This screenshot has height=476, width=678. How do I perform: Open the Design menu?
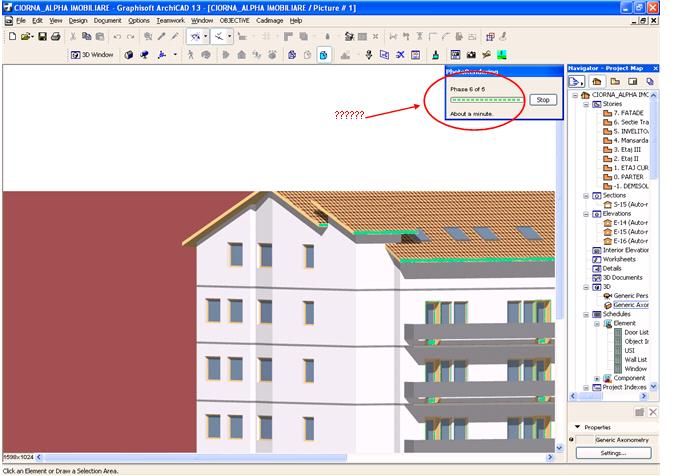pos(78,20)
